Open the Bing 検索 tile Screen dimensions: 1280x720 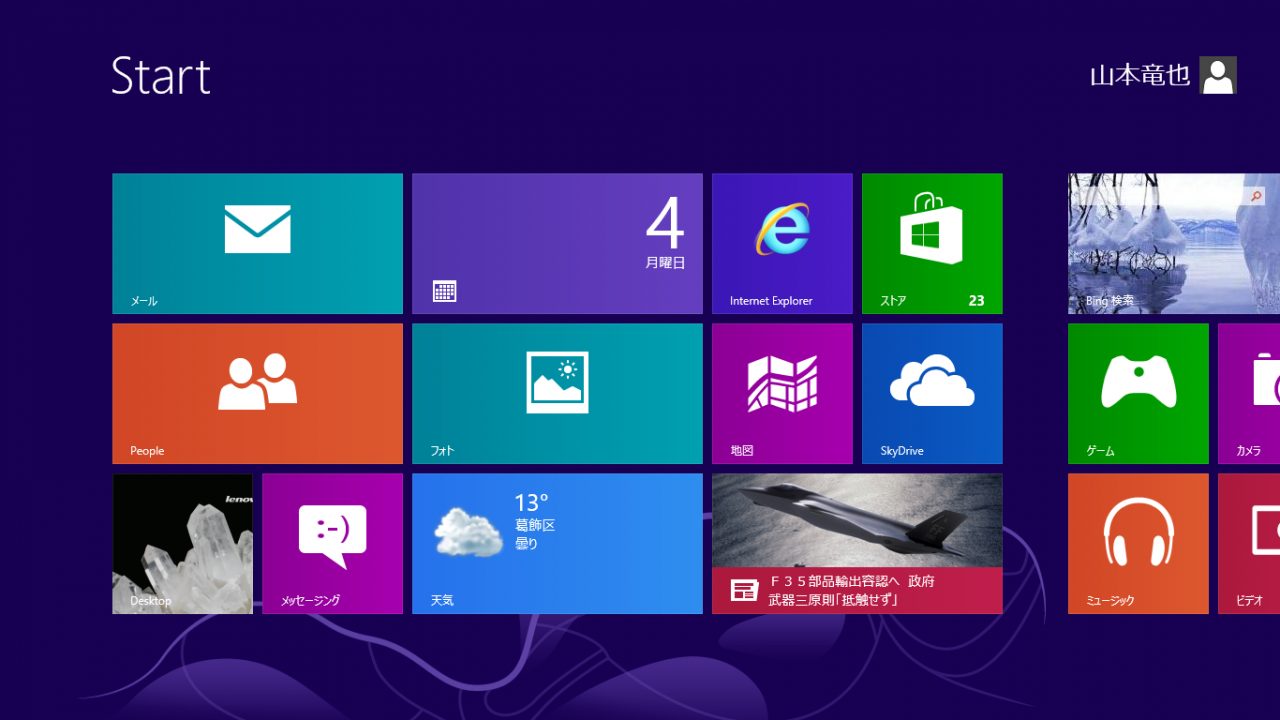(1174, 243)
